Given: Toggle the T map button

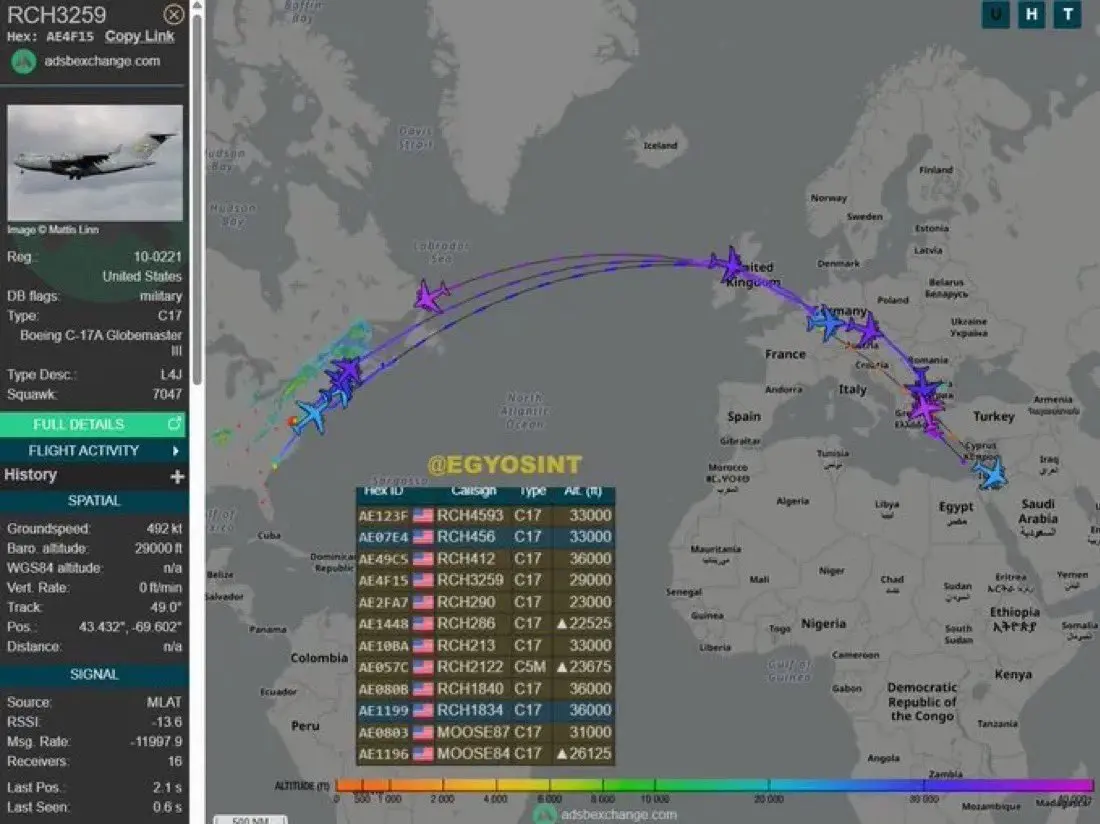Looking at the screenshot, I should point(1068,14).
